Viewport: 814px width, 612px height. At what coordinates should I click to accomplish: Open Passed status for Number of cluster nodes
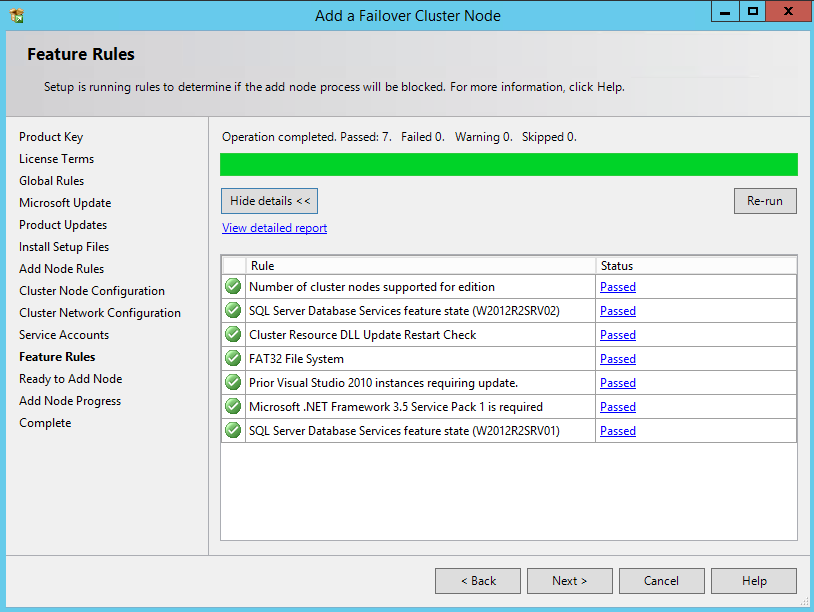coord(618,287)
